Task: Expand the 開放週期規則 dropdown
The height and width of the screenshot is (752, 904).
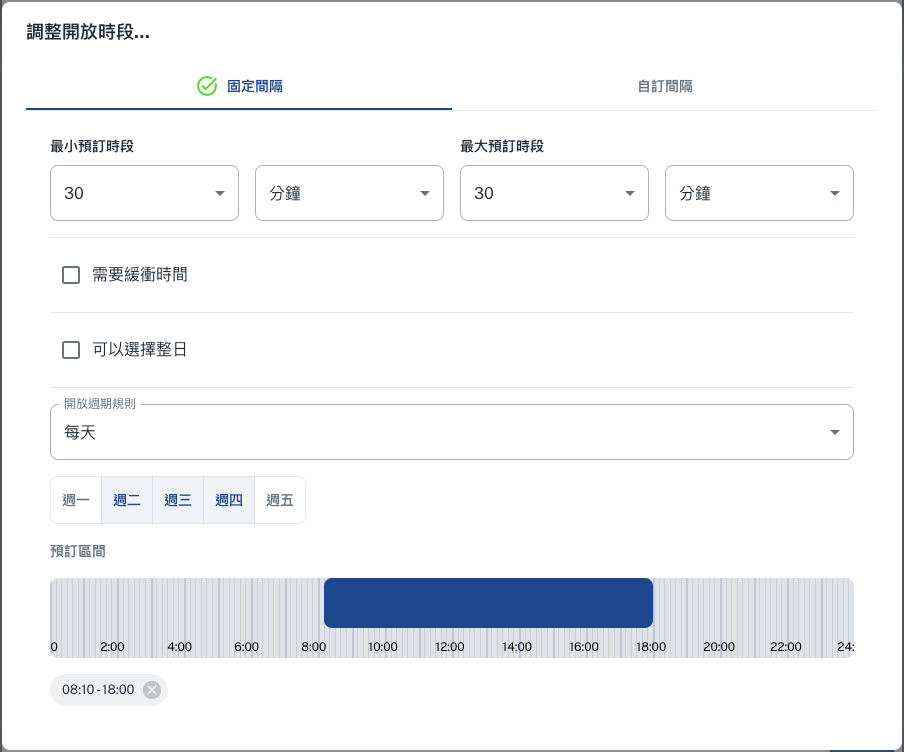Action: (451, 432)
